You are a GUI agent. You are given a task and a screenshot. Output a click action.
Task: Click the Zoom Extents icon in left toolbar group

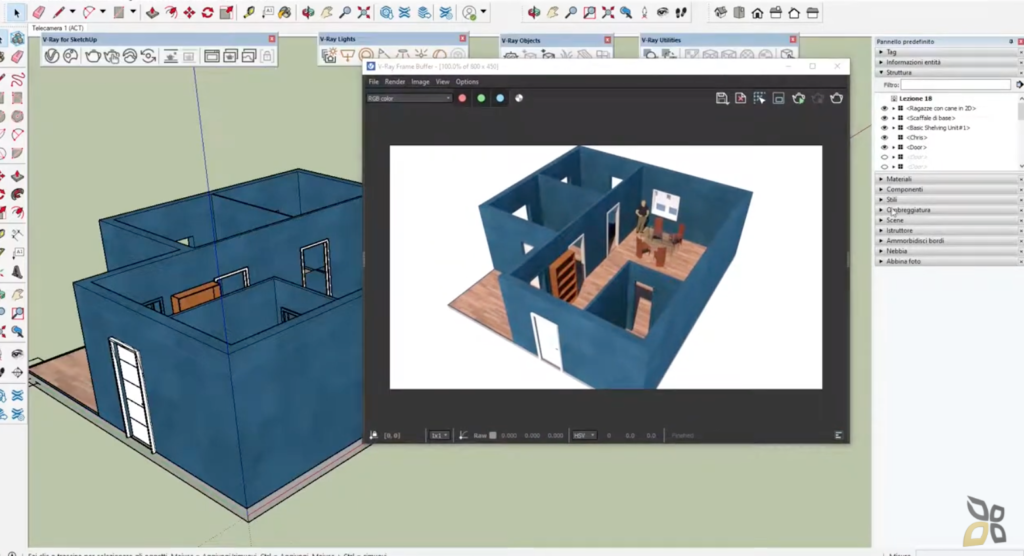(364, 12)
